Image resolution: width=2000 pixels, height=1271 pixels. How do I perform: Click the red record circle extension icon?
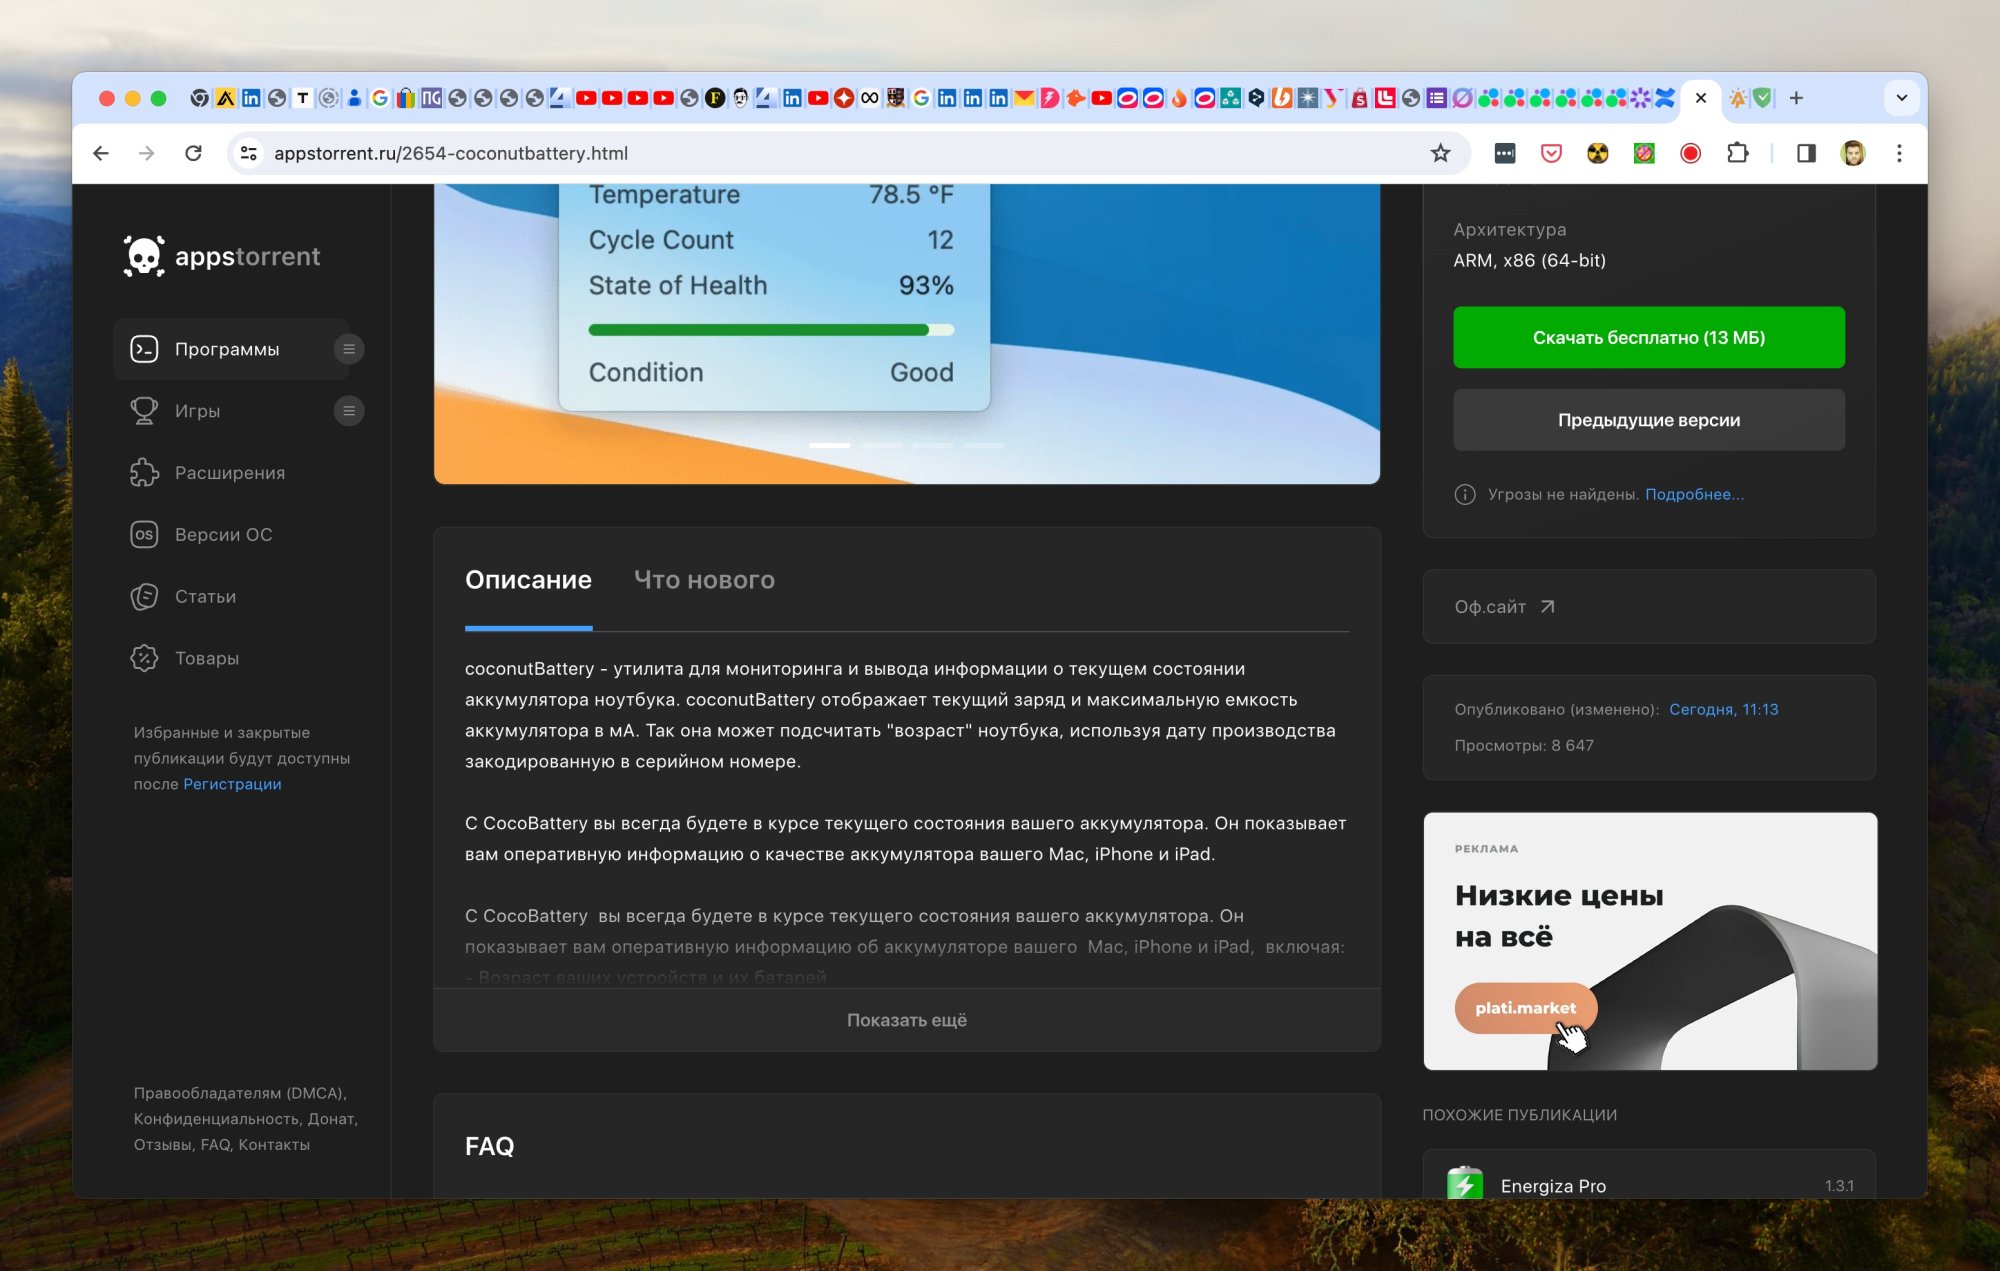[1691, 153]
